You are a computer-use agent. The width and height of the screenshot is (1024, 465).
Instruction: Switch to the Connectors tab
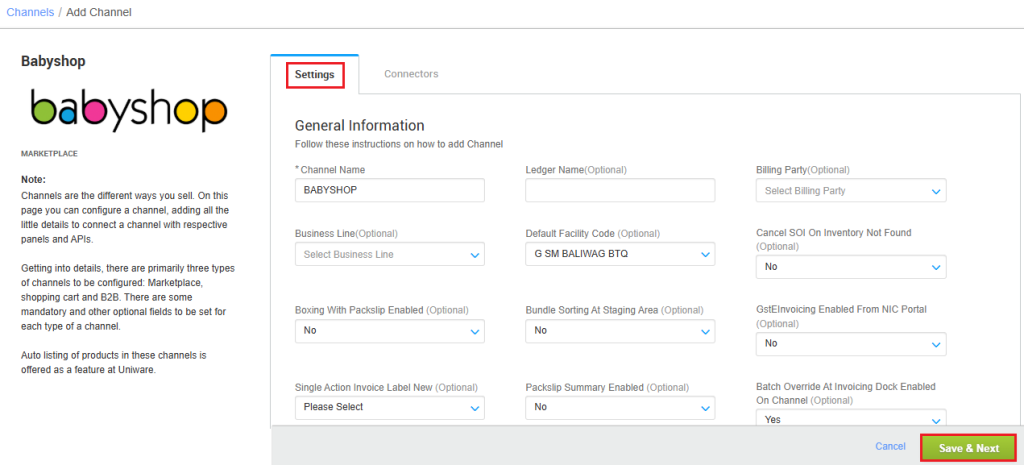coord(411,74)
